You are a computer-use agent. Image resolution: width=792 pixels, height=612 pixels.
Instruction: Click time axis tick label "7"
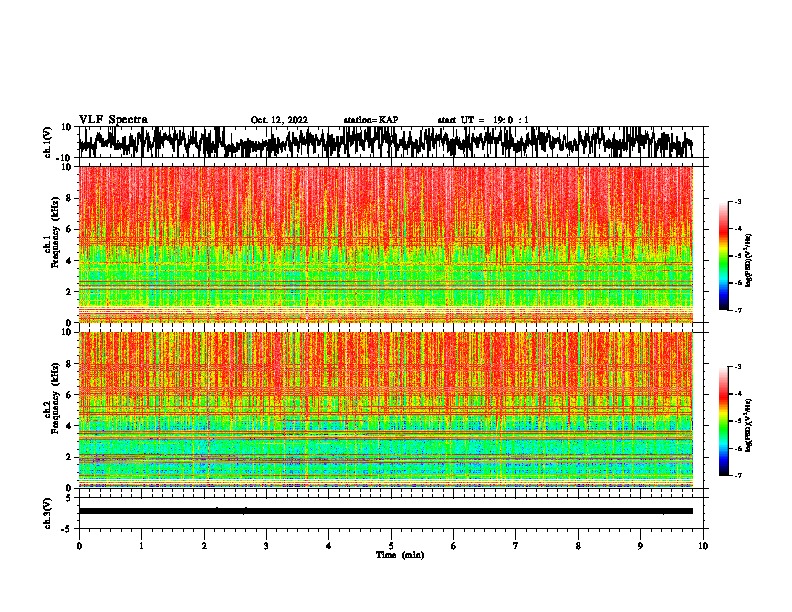point(516,546)
